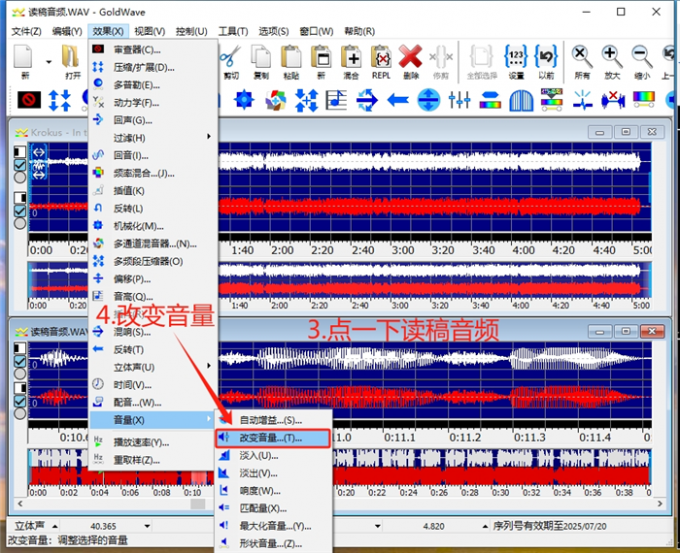Screen dimensions: 680x553
Task: Click scrollbar thumb in 读稿音频 window
Action: (198, 504)
